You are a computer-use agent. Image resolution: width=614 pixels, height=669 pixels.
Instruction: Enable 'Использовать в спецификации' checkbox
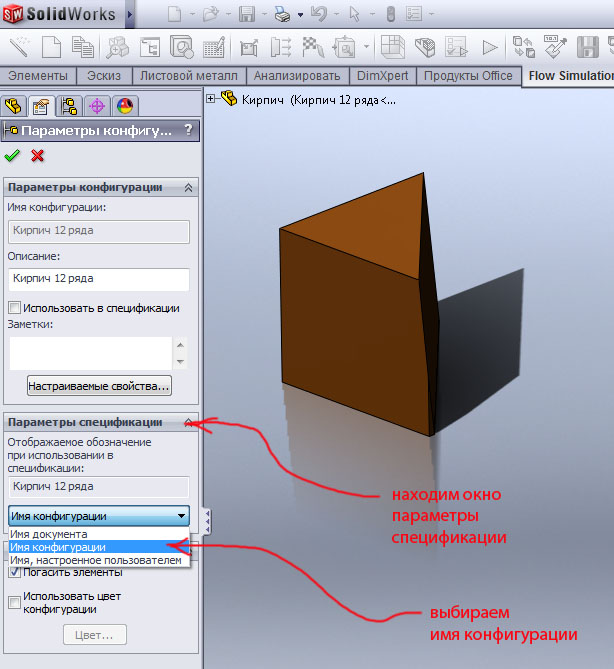(14, 308)
